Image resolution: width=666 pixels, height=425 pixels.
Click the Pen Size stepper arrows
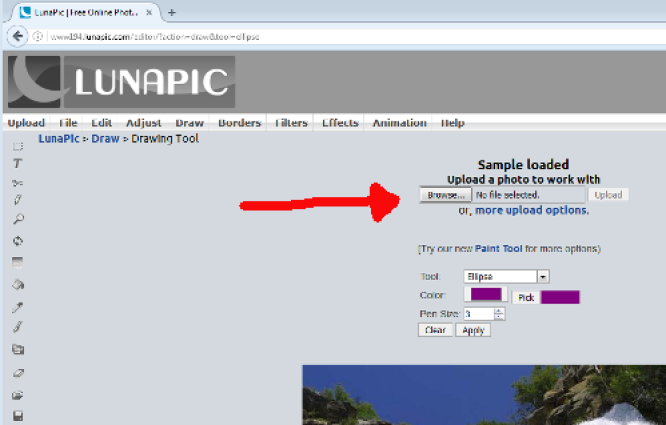click(x=499, y=314)
